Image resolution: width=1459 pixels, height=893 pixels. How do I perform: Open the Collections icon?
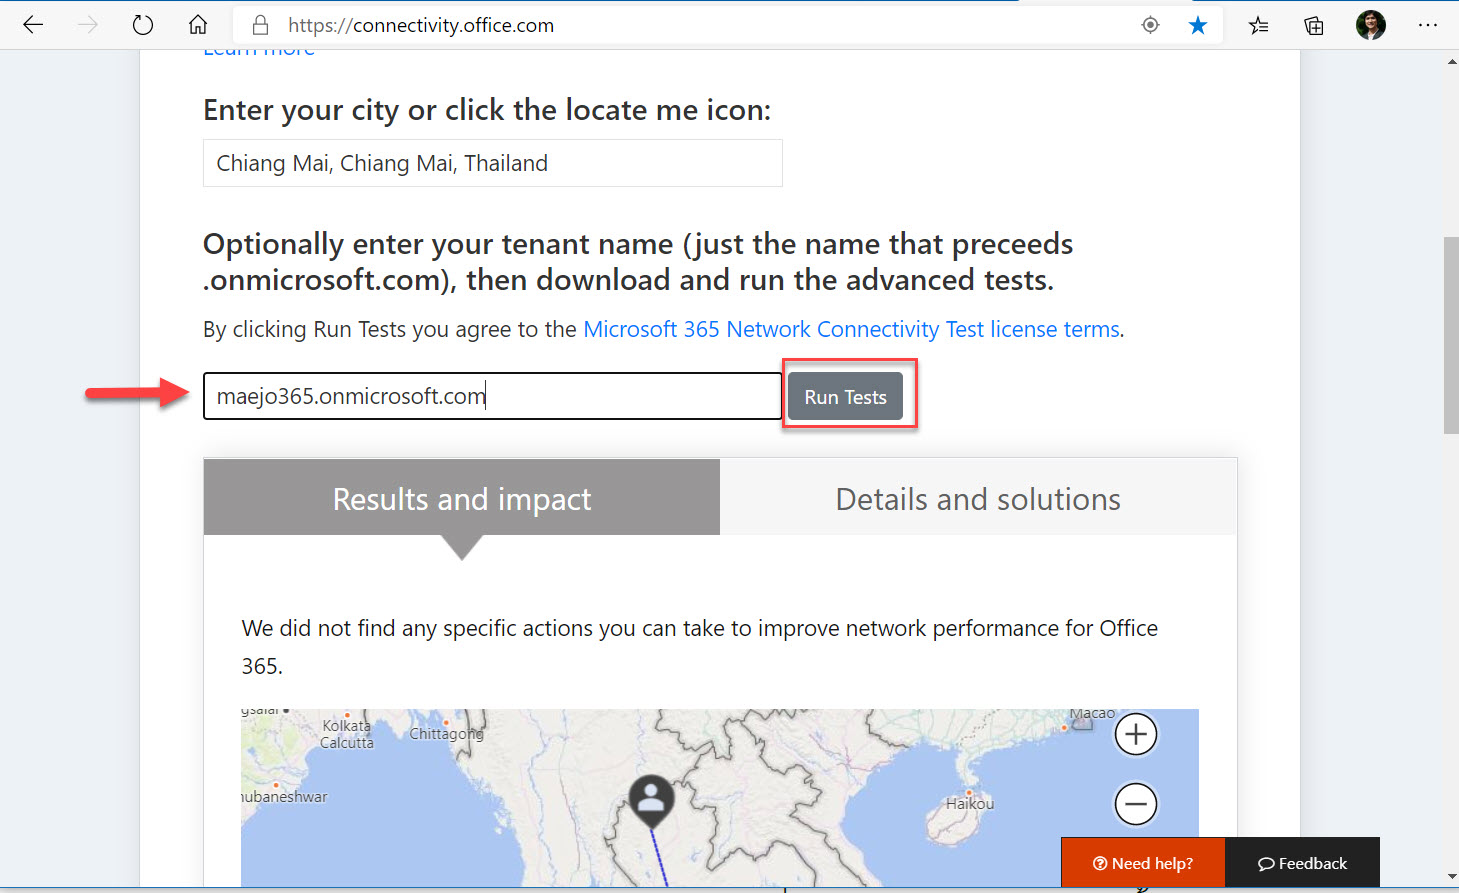1314,25
